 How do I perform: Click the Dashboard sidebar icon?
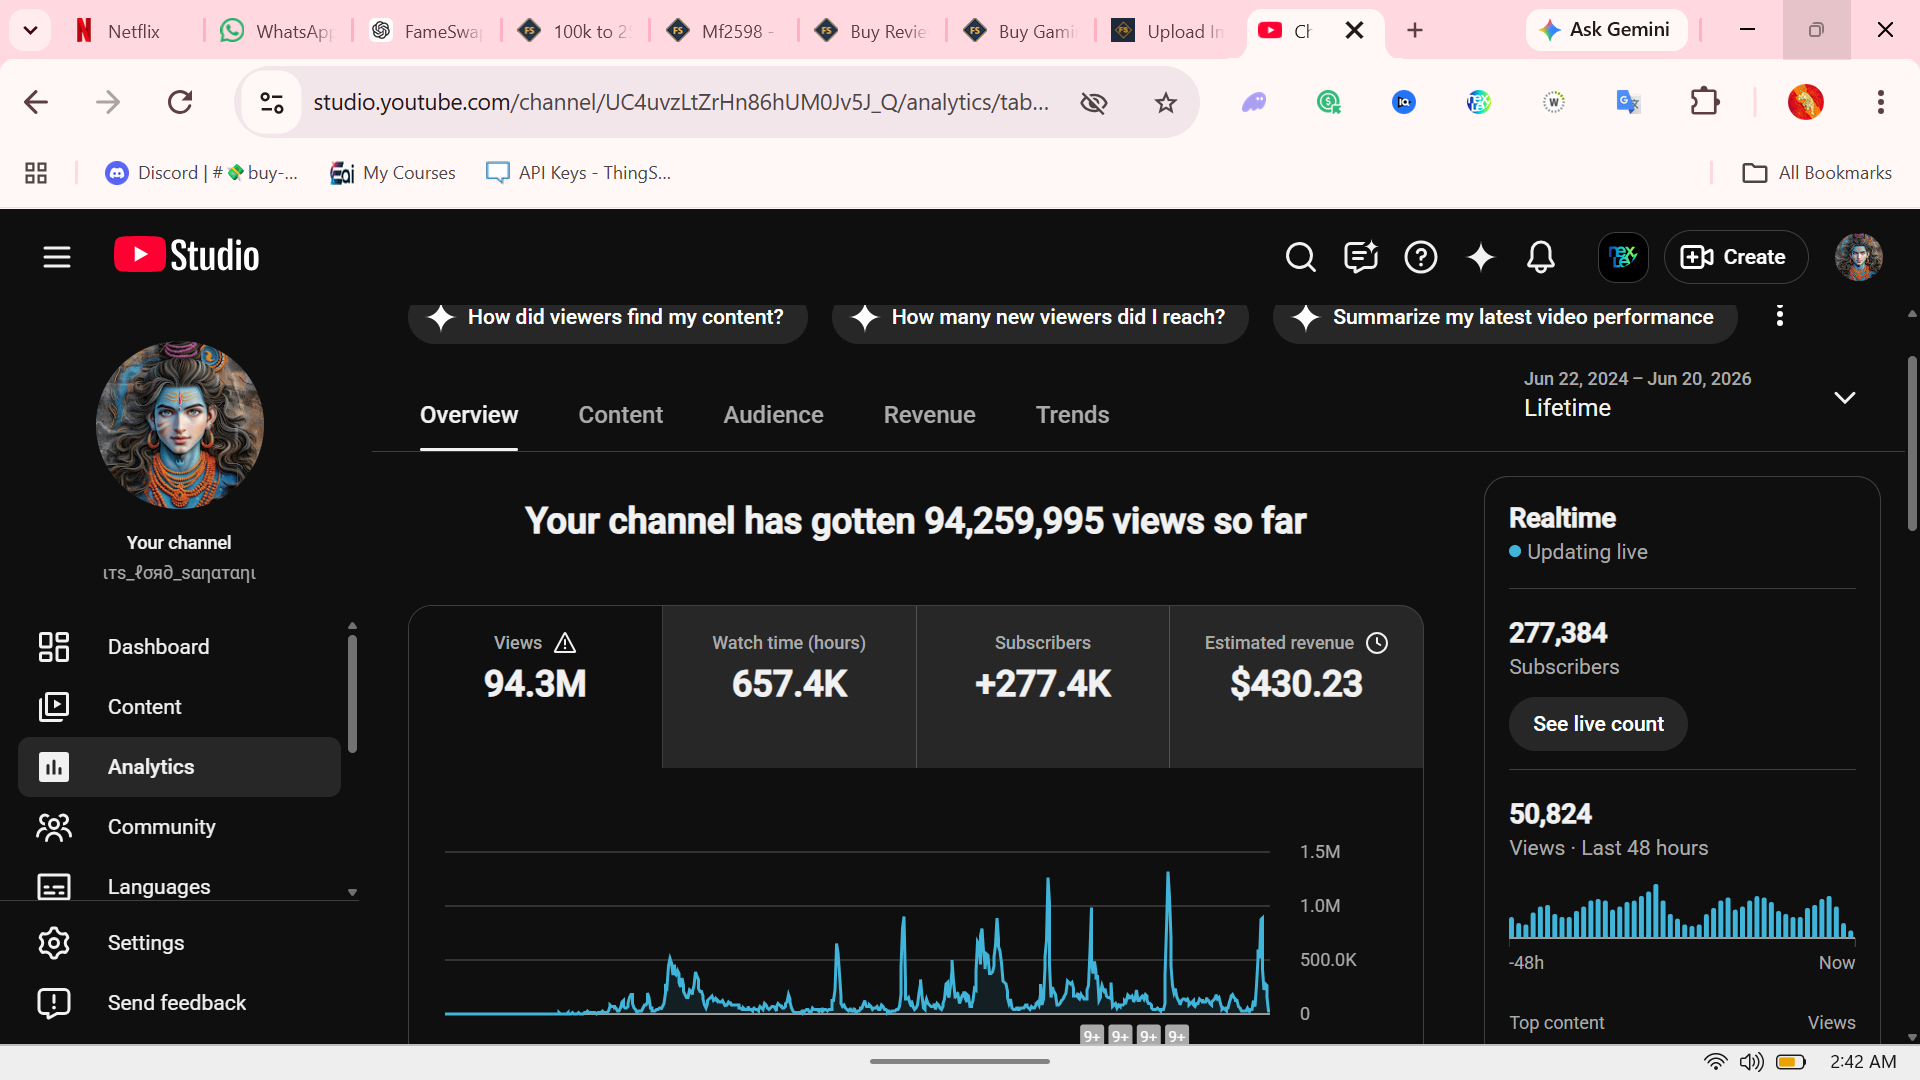54,647
